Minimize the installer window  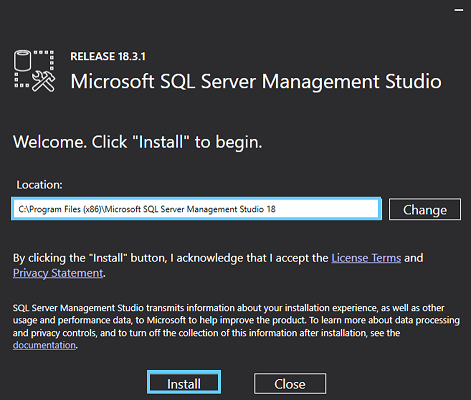point(459,10)
